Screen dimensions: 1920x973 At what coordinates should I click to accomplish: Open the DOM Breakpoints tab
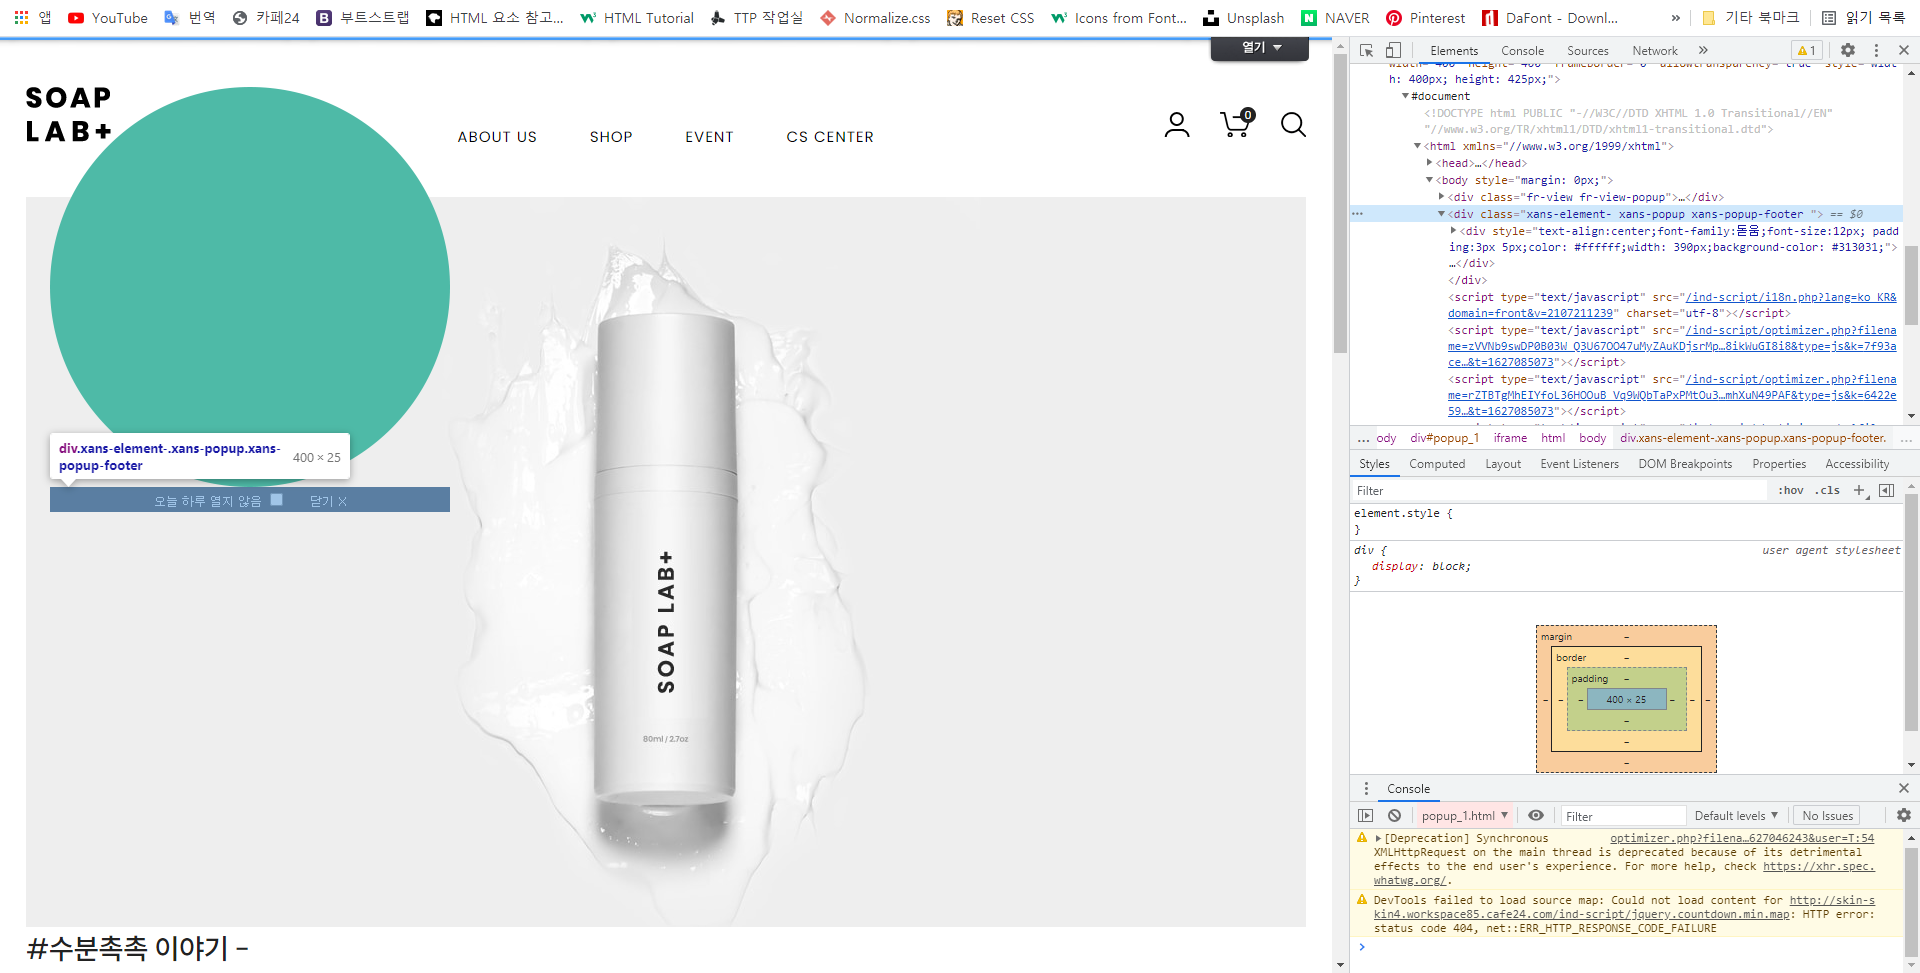[x=1685, y=464]
